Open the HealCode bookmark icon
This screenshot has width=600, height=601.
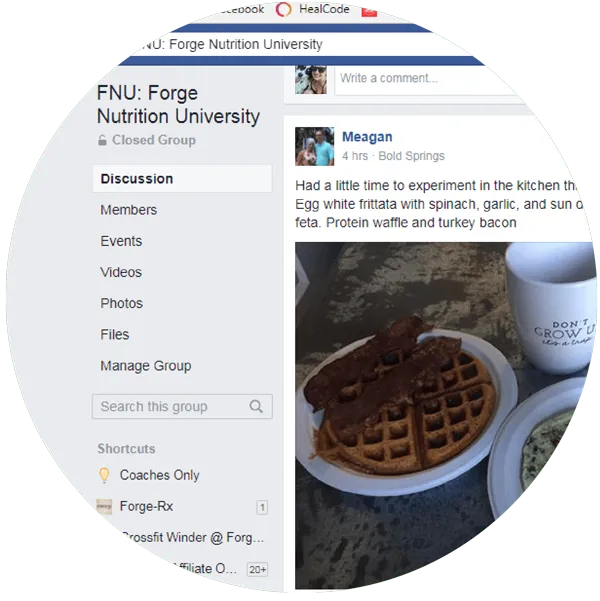(284, 9)
